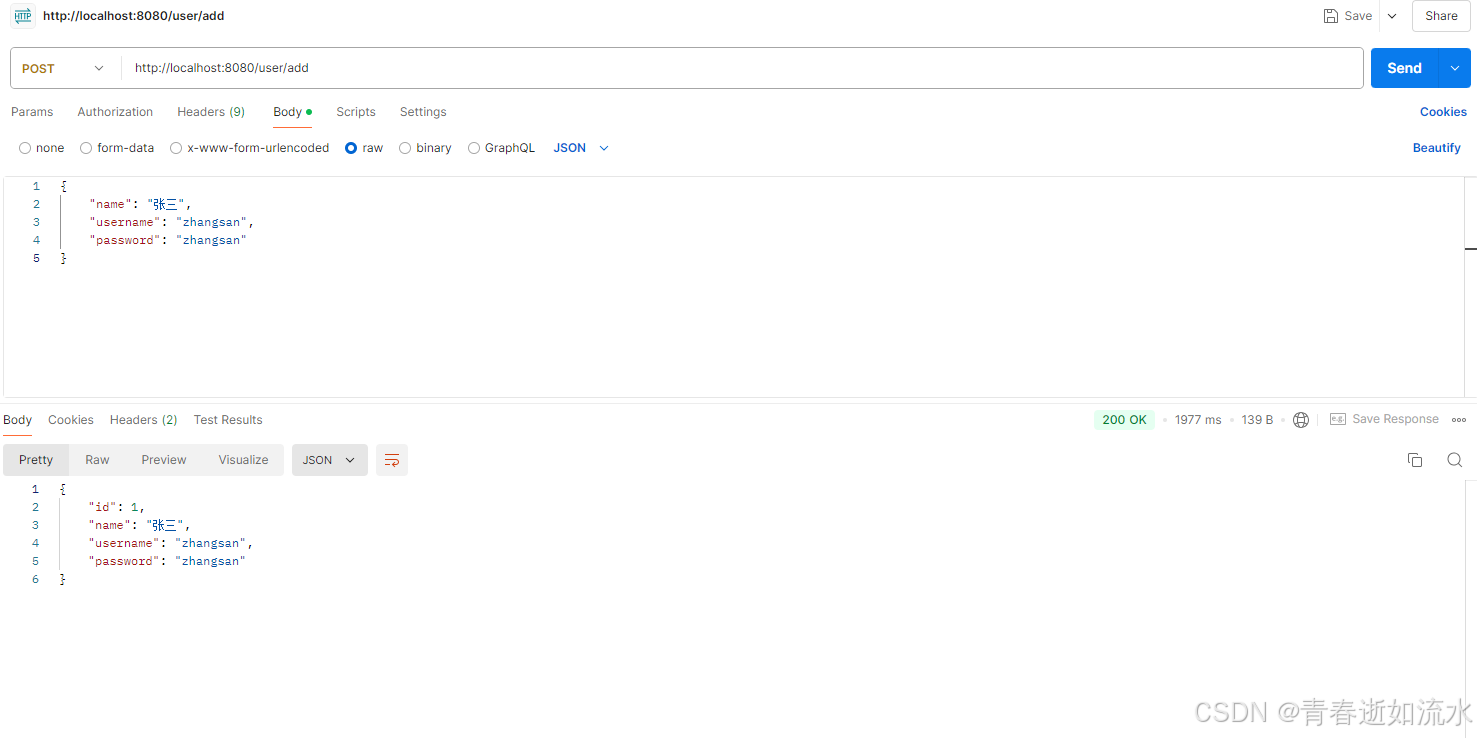The height and width of the screenshot is (738, 1477).
Task: Click the 139 B response size
Action: pos(1257,420)
